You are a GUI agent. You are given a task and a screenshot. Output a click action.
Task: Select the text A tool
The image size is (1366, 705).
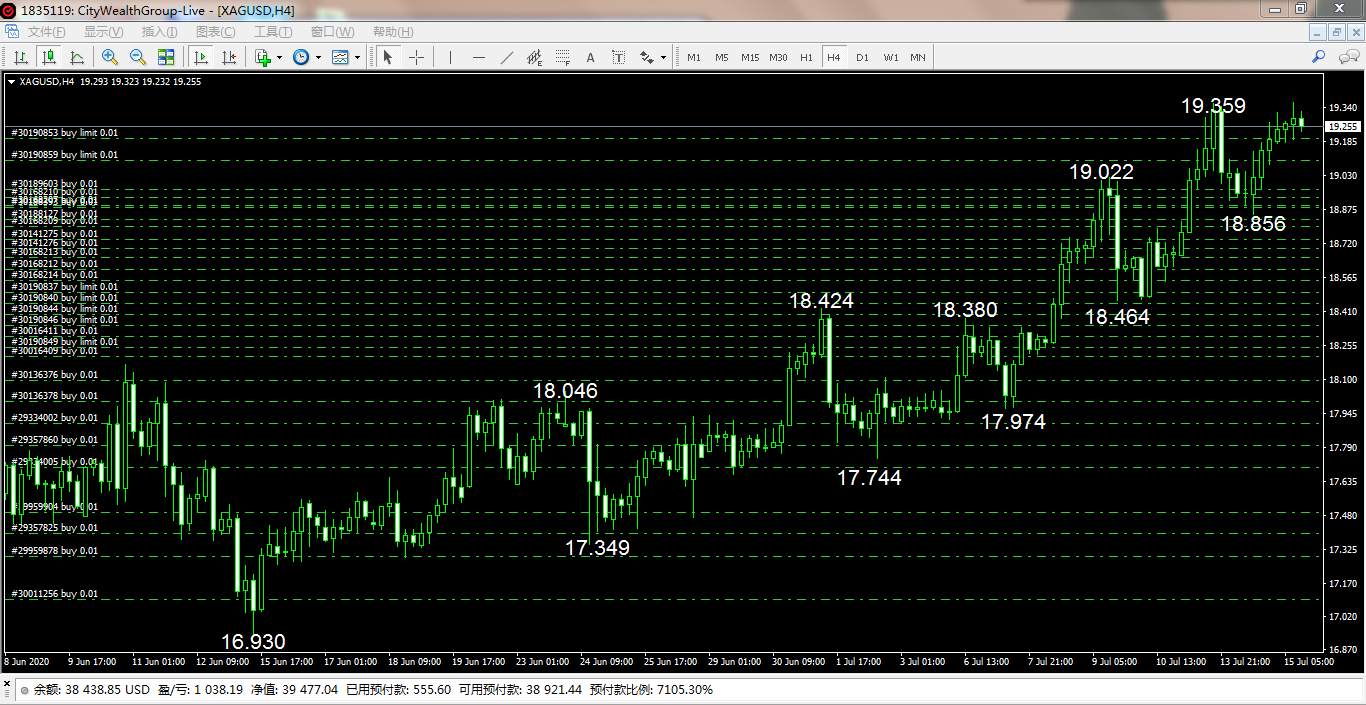point(590,57)
